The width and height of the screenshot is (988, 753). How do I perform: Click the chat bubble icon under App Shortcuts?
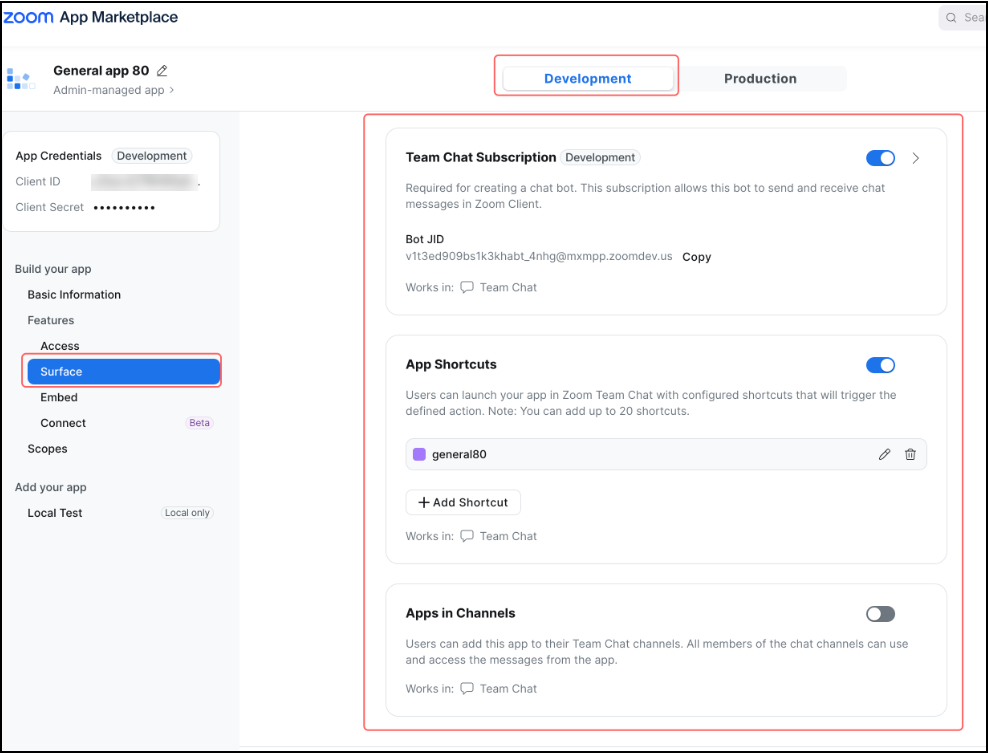(466, 536)
